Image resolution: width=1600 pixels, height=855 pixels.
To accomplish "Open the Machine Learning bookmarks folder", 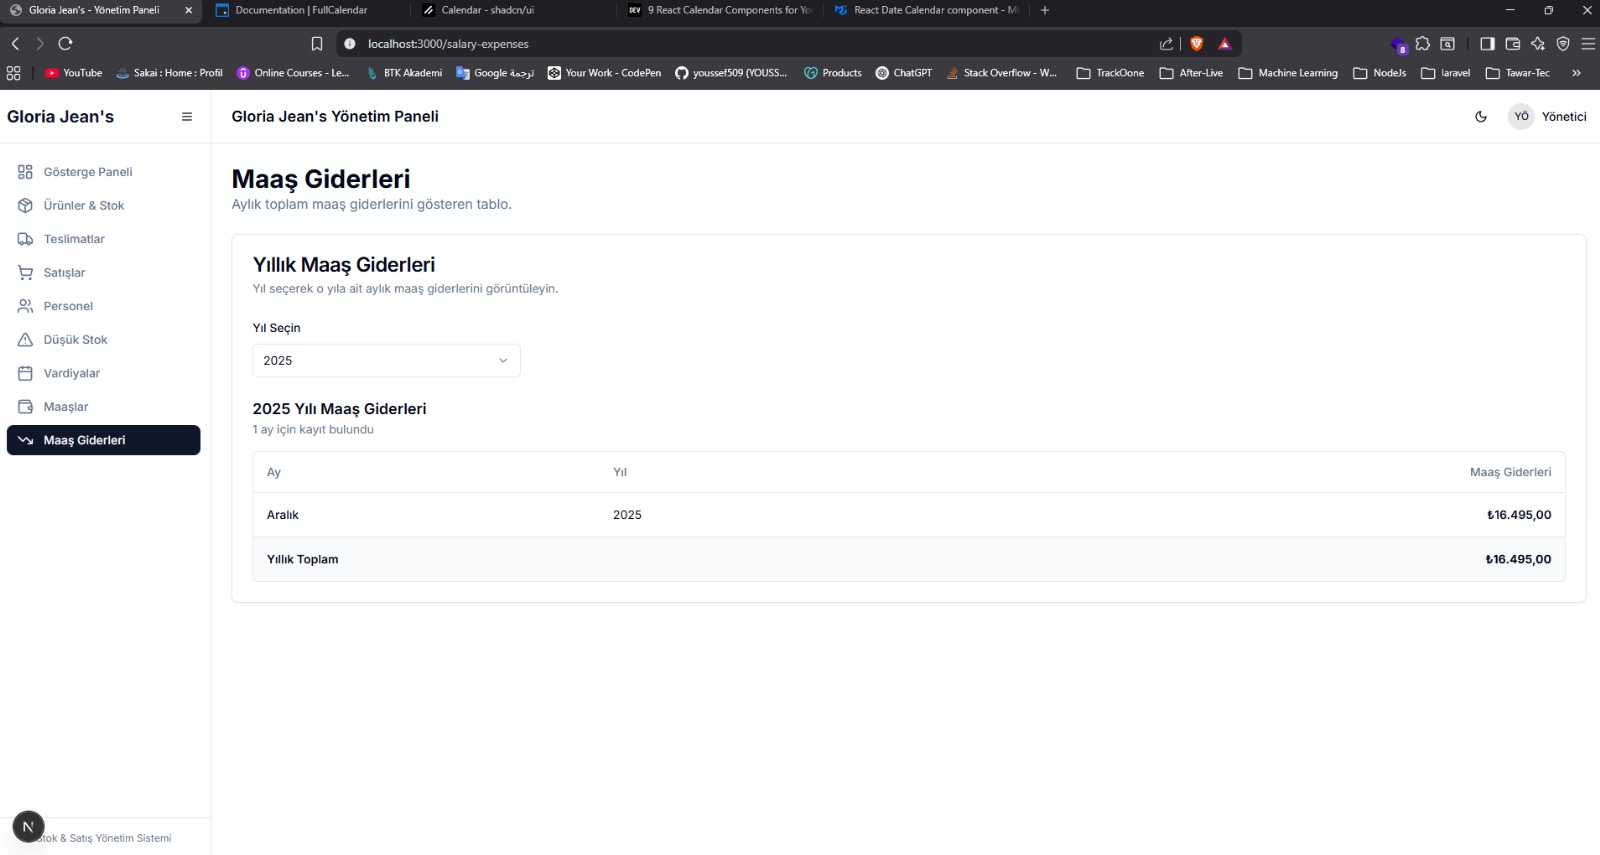I will [1288, 73].
